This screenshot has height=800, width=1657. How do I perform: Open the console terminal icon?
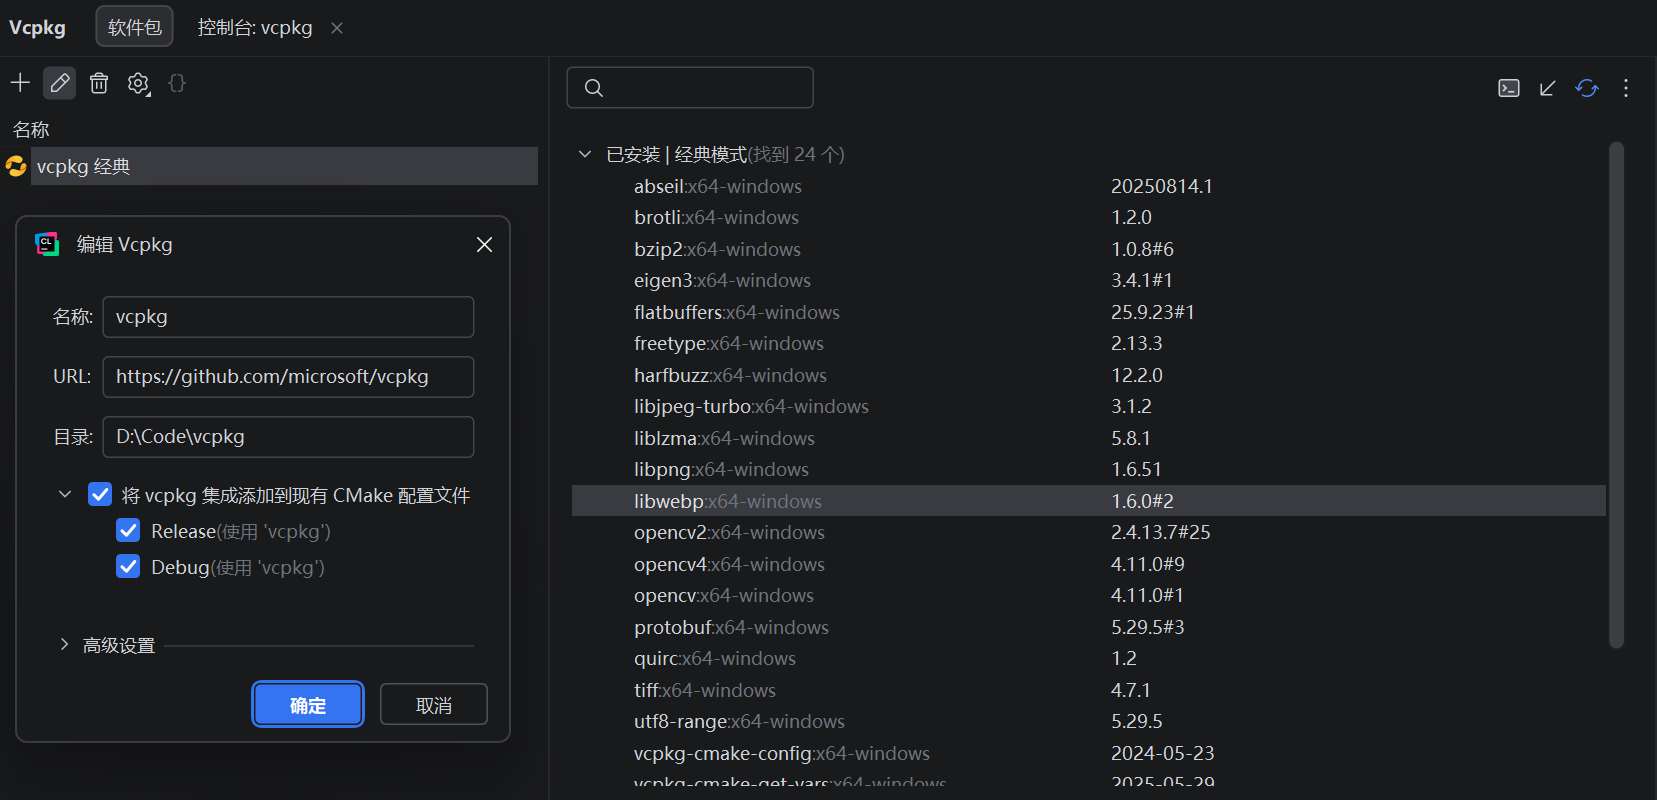point(1509,88)
